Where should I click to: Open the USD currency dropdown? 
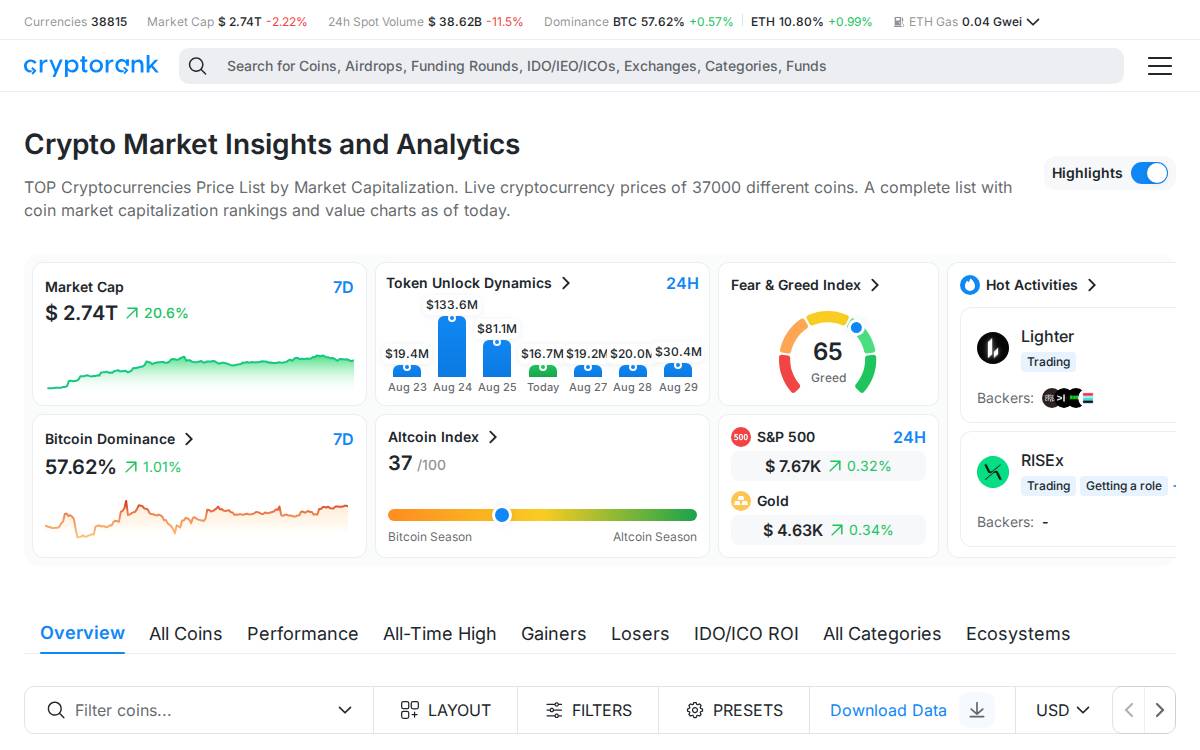[1063, 710]
